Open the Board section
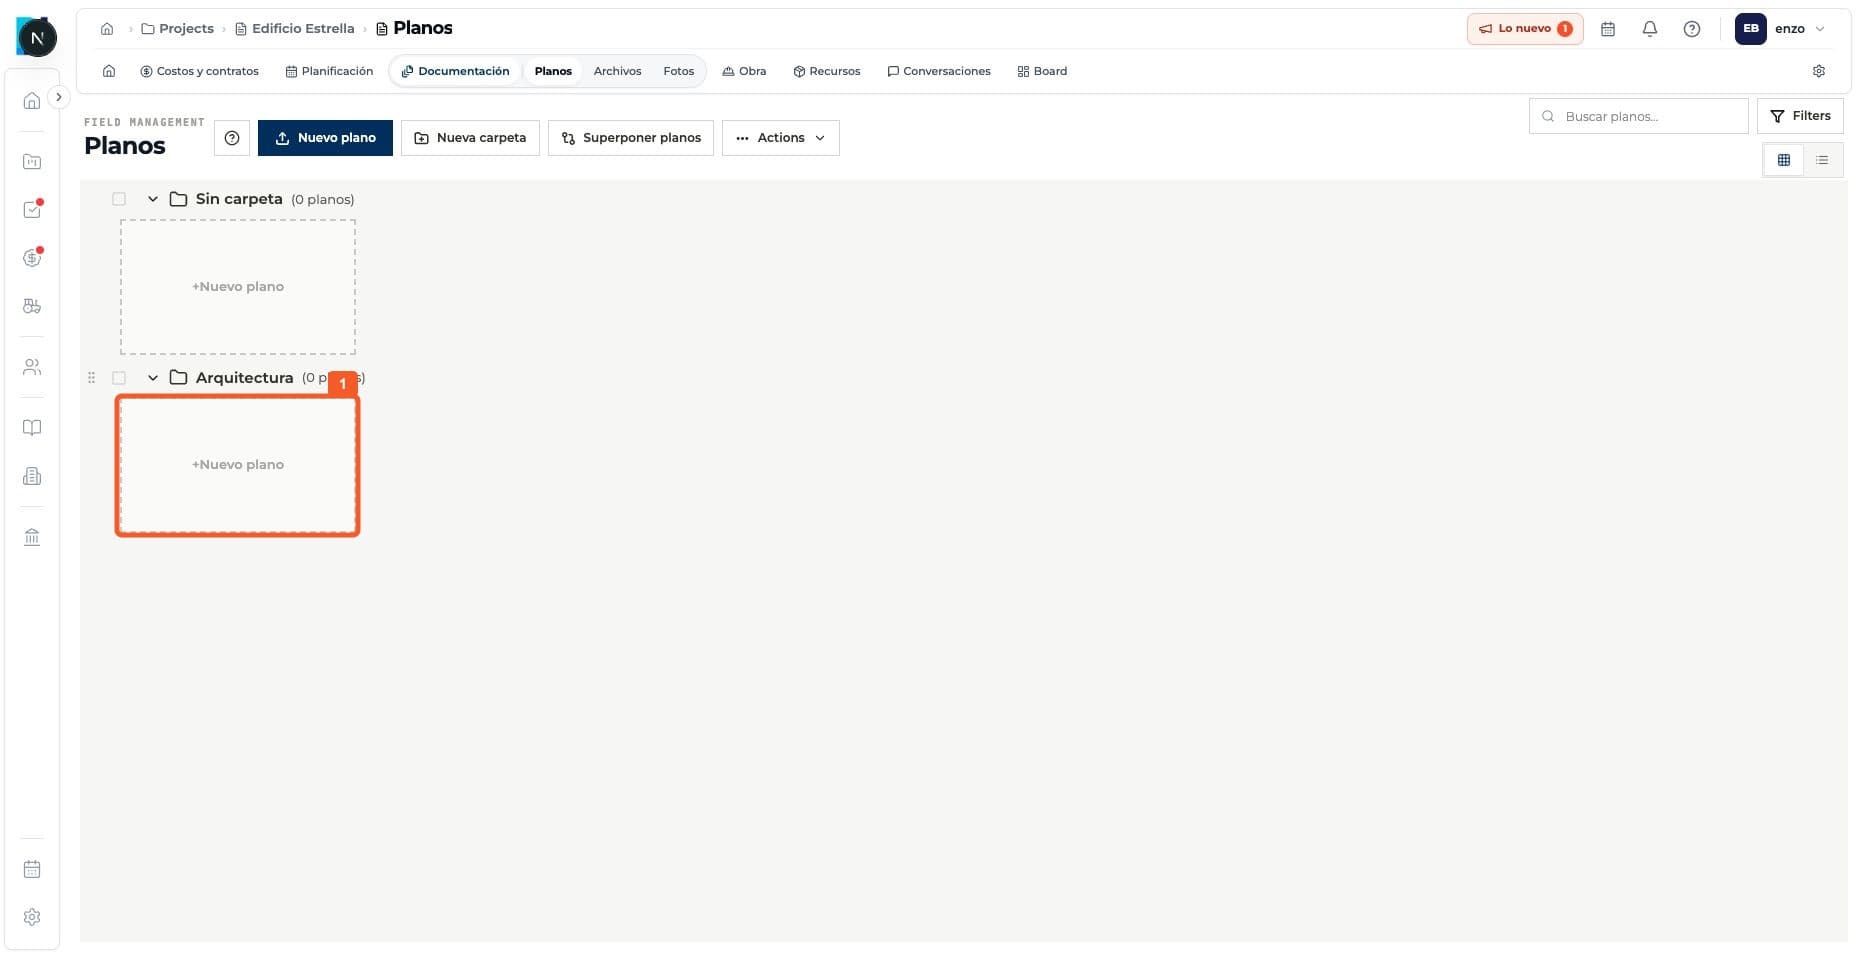 point(1042,71)
